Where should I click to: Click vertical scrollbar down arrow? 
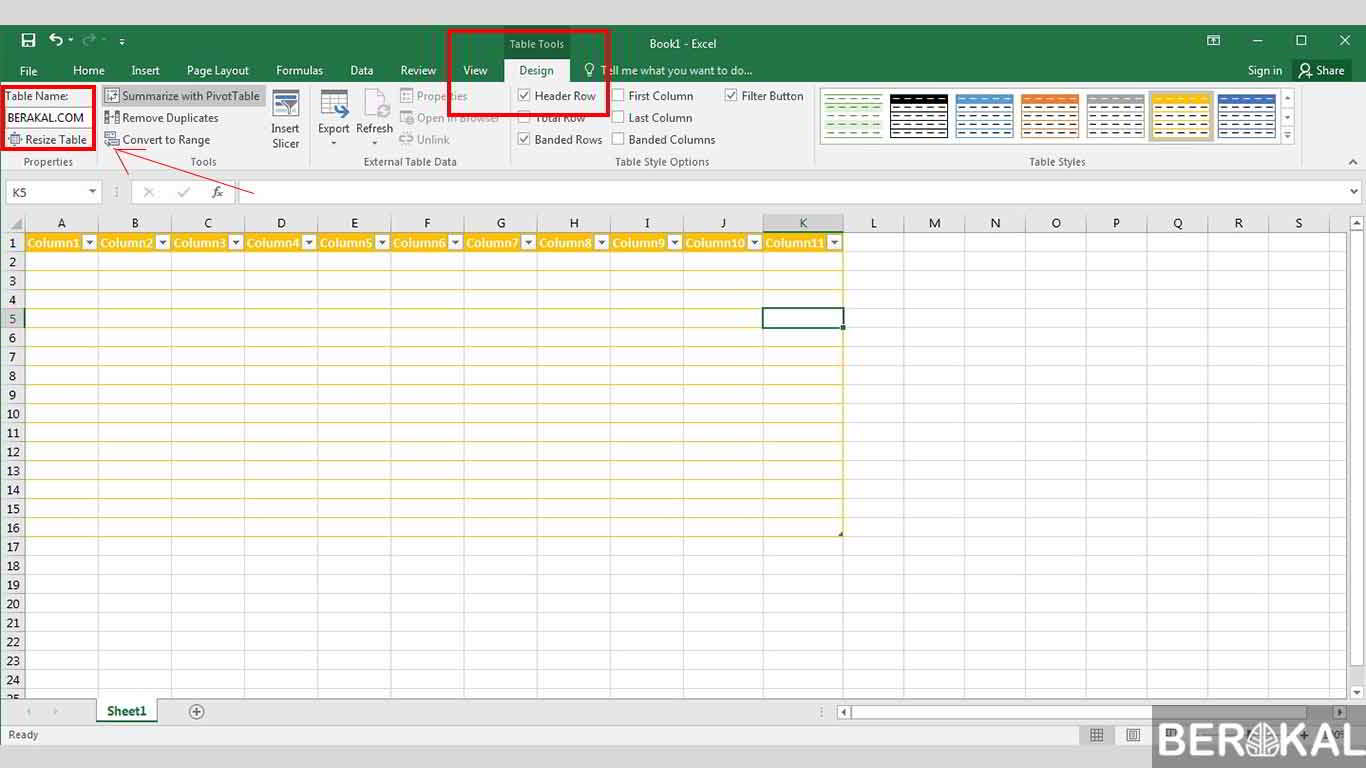coord(1357,692)
